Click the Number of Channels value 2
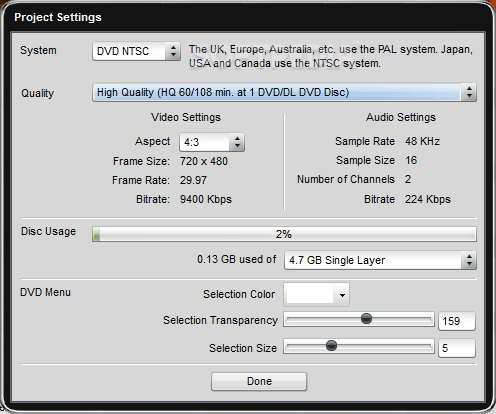The image size is (496, 414). coord(408,179)
